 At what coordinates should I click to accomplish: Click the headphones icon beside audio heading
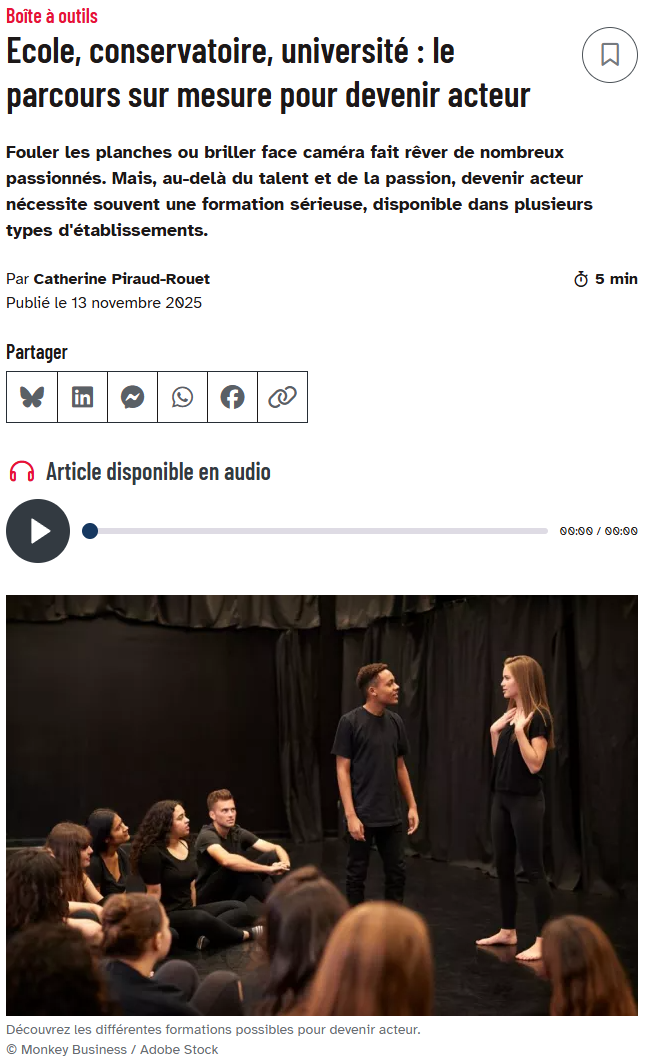point(22,471)
